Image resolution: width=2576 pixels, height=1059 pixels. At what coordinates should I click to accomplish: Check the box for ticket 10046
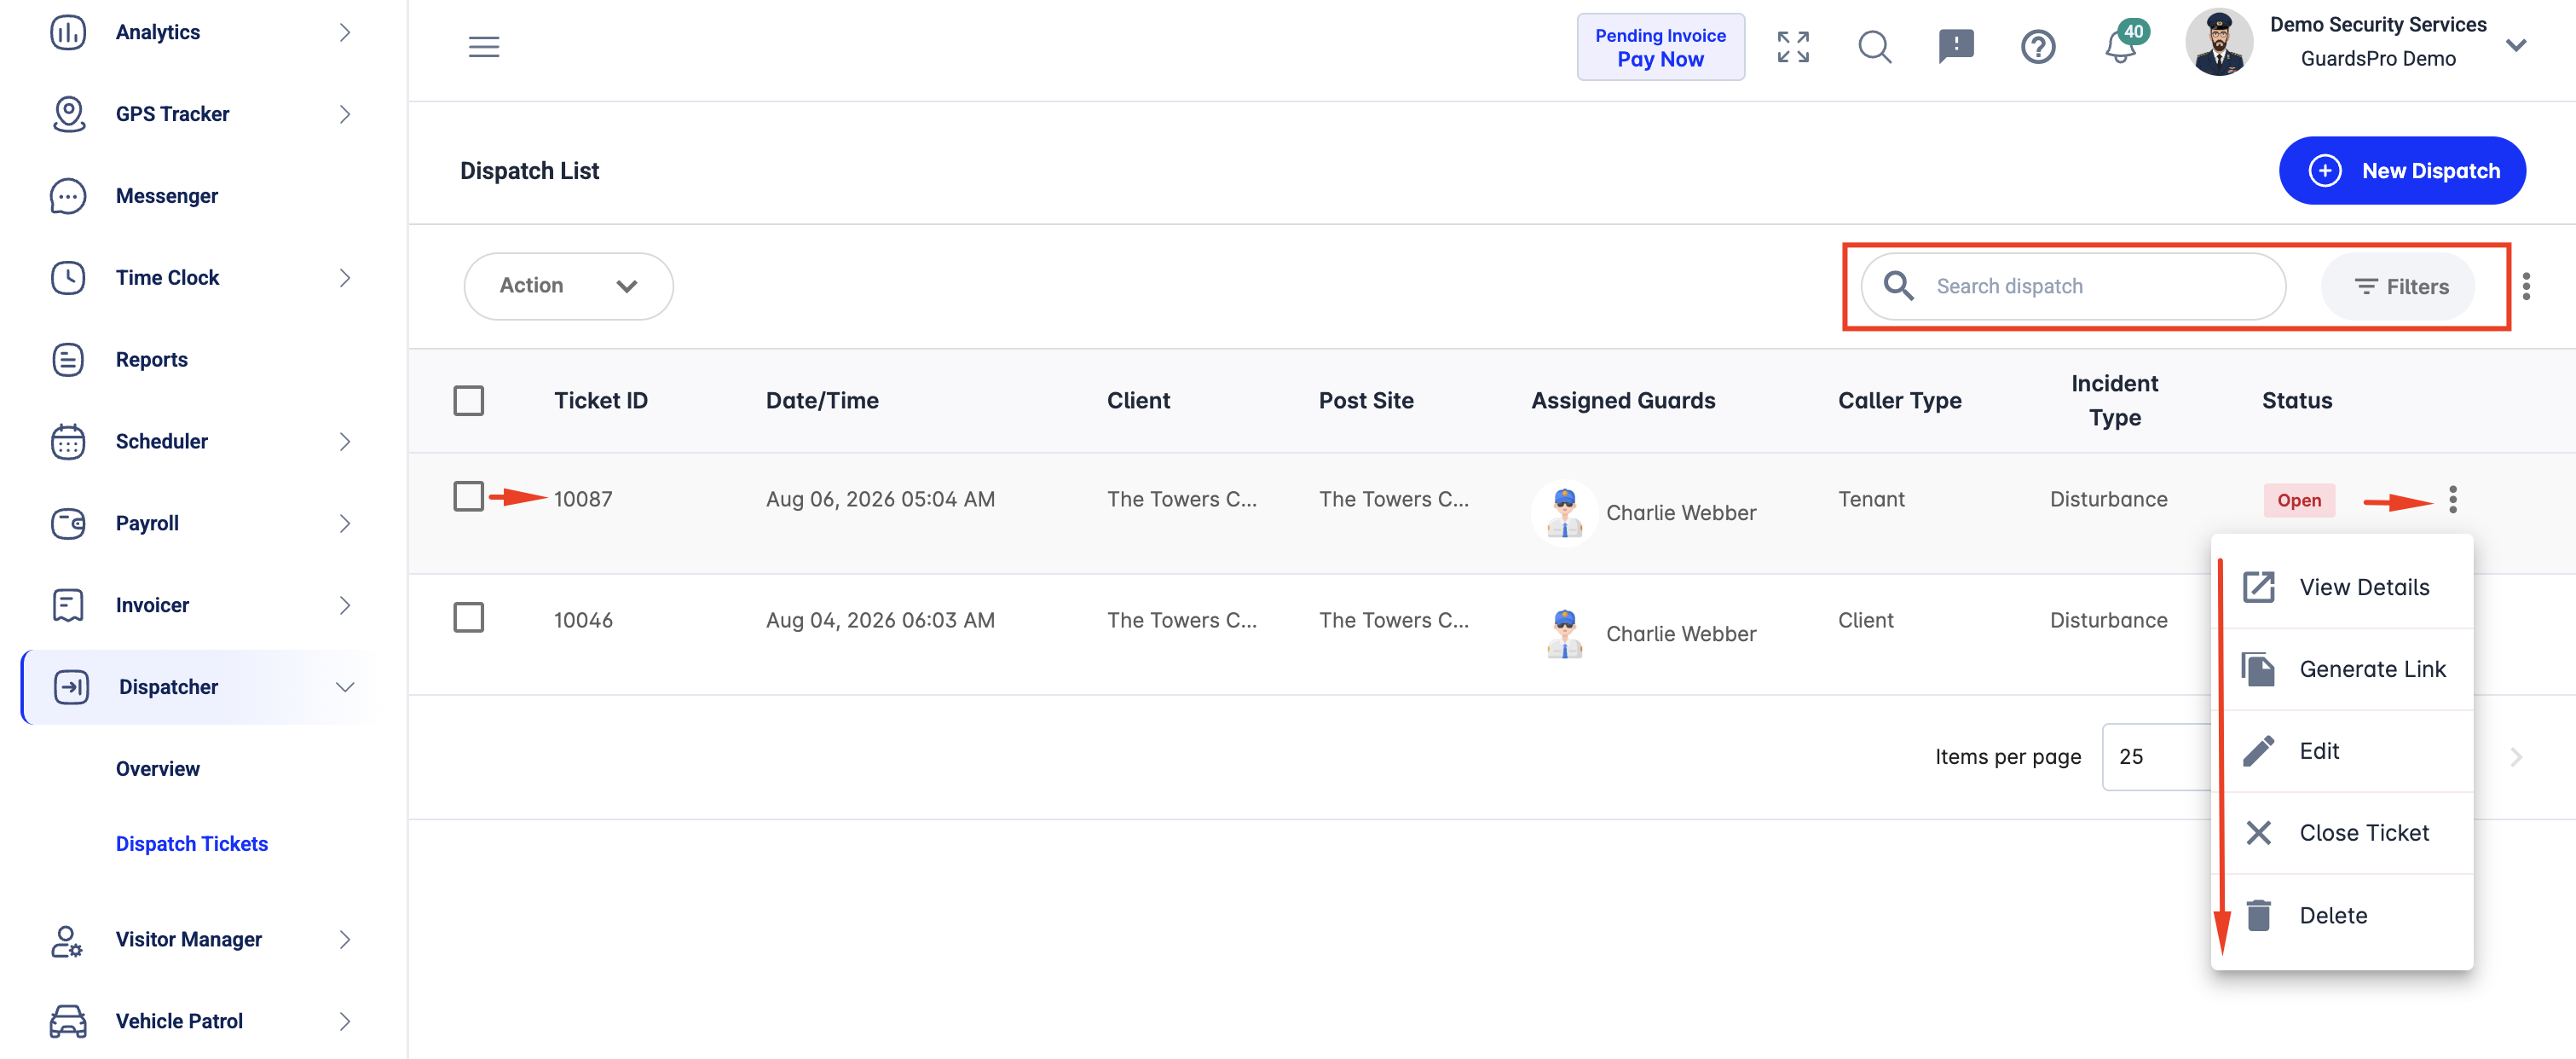468,618
